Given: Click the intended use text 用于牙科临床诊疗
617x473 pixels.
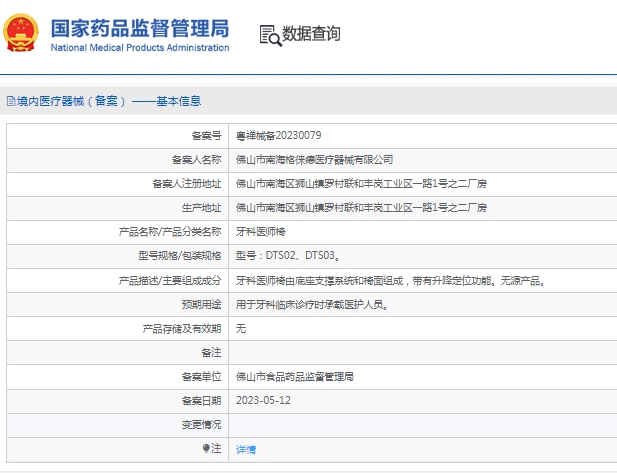Looking at the screenshot, I should point(312,305).
